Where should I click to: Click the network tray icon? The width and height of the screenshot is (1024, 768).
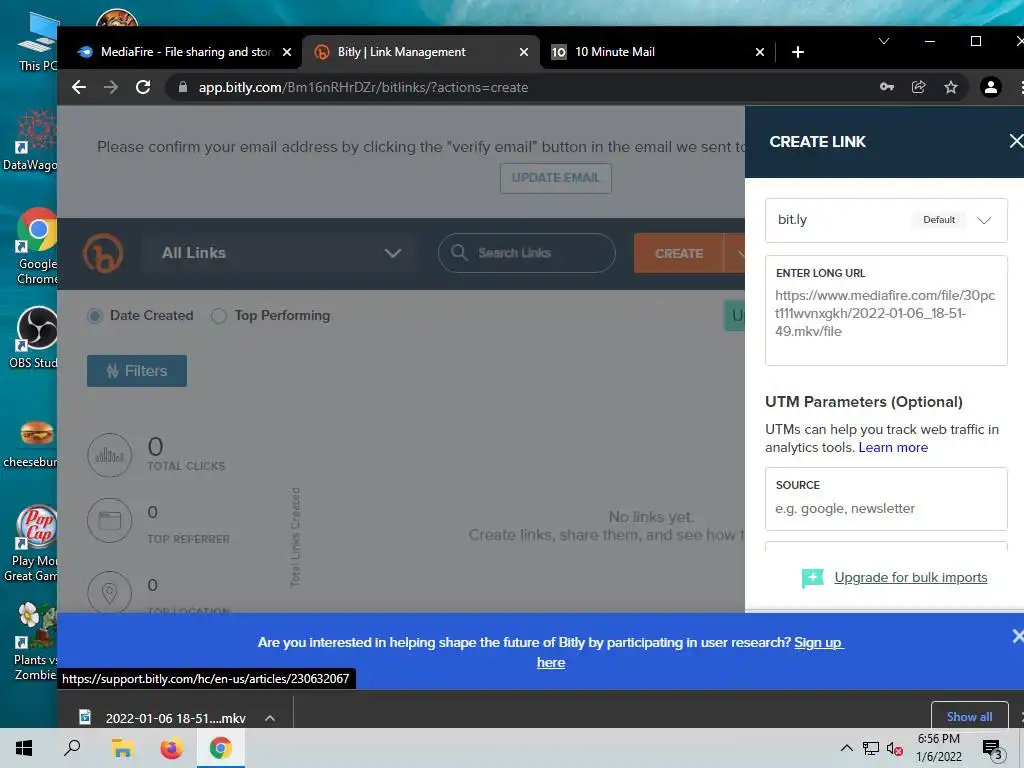871,748
